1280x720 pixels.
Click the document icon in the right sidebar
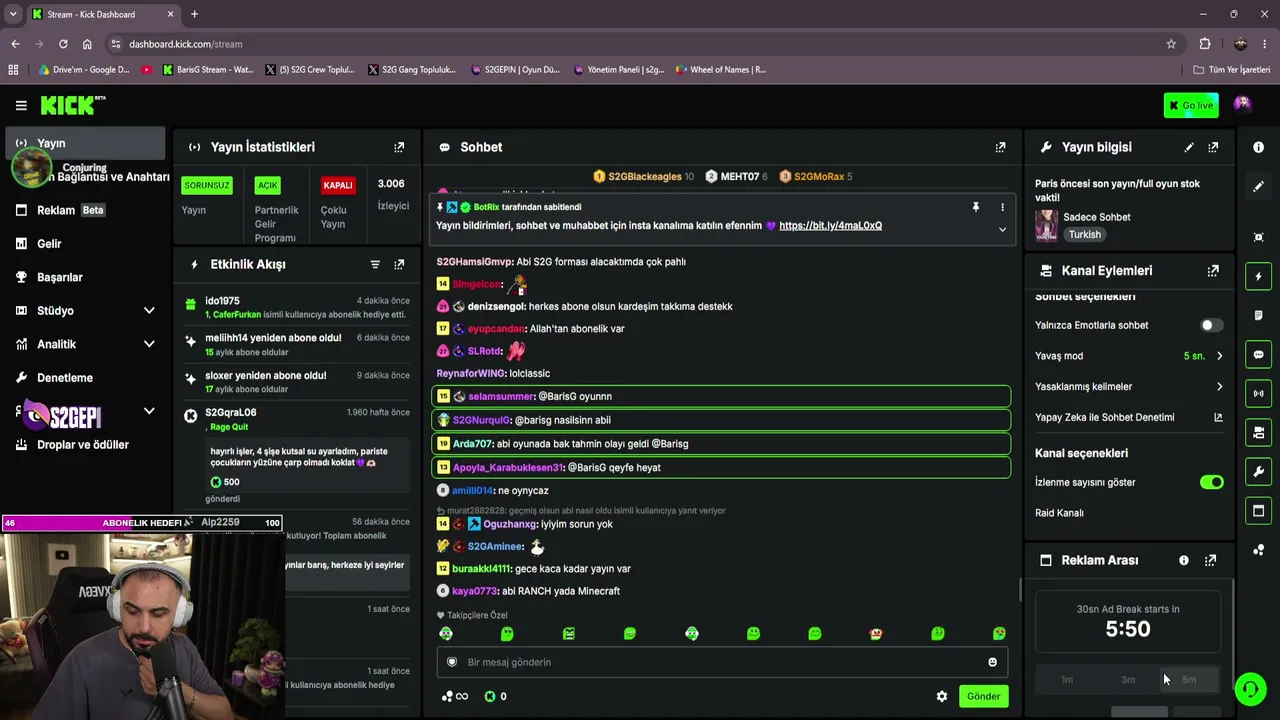coord(1258,316)
